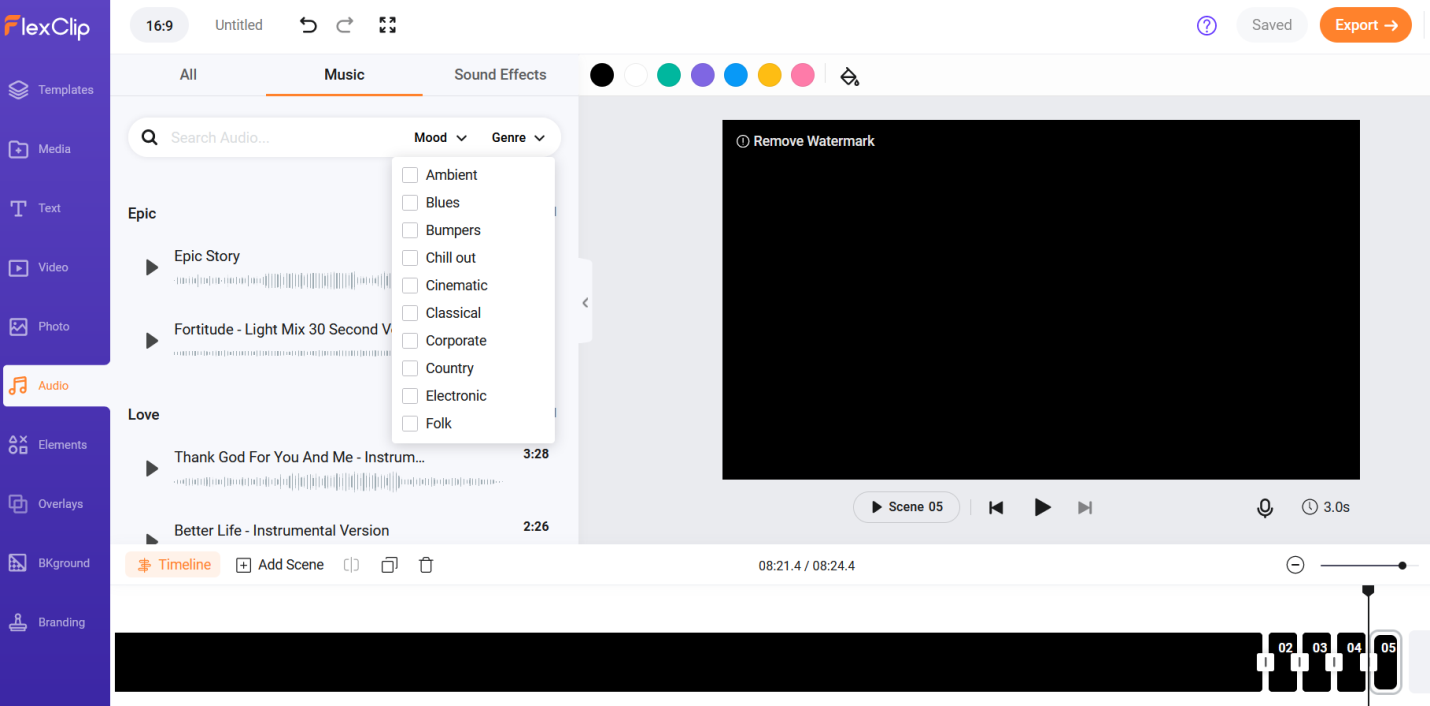1430x706 pixels.
Task: Click the fullscreen preview icon
Action: tap(388, 25)
